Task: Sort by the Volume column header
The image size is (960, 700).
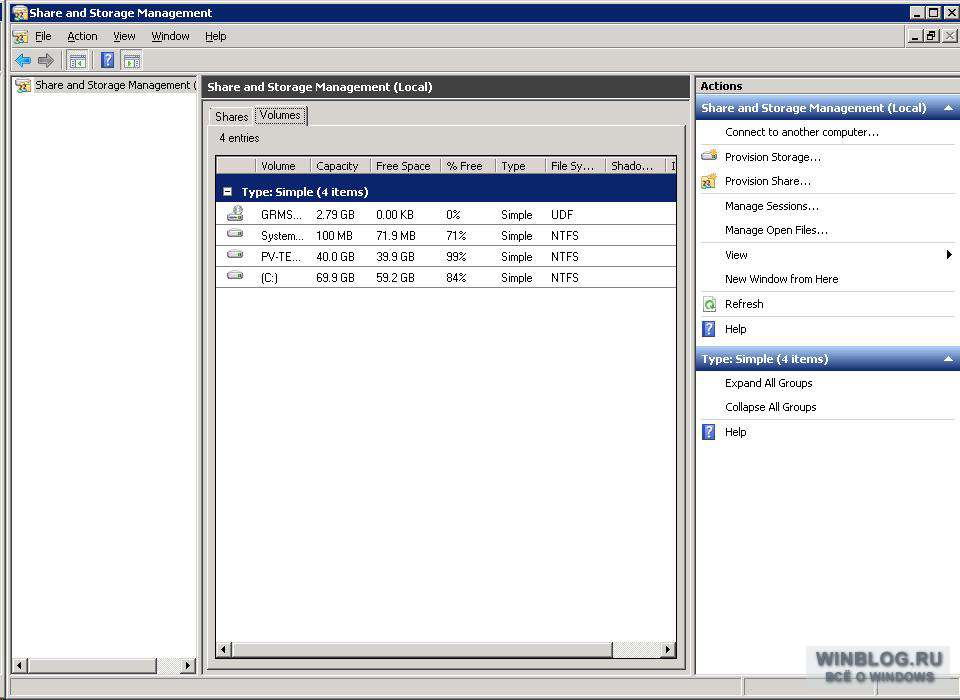Action: (x=283, y=166)
